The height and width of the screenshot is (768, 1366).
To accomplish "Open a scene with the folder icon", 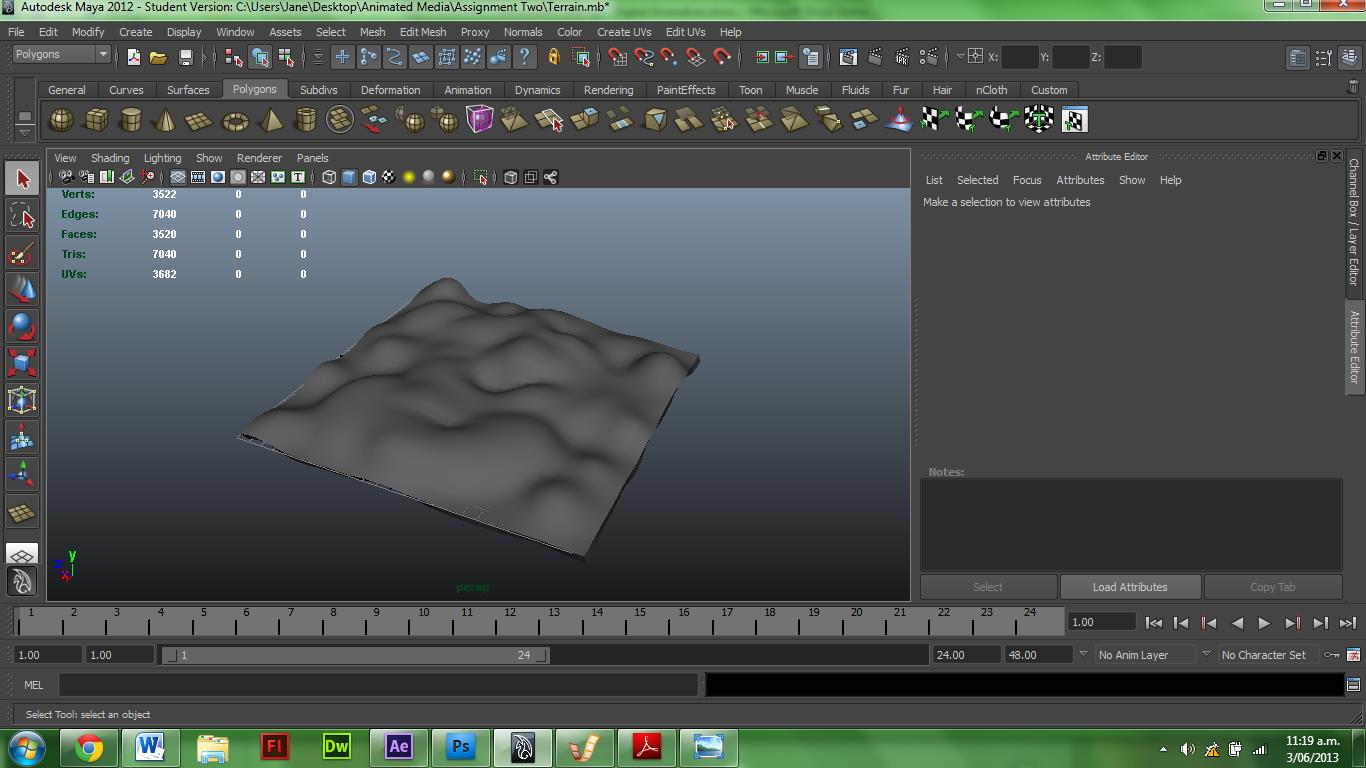I will pyautogui.click(x=158, y=57).
